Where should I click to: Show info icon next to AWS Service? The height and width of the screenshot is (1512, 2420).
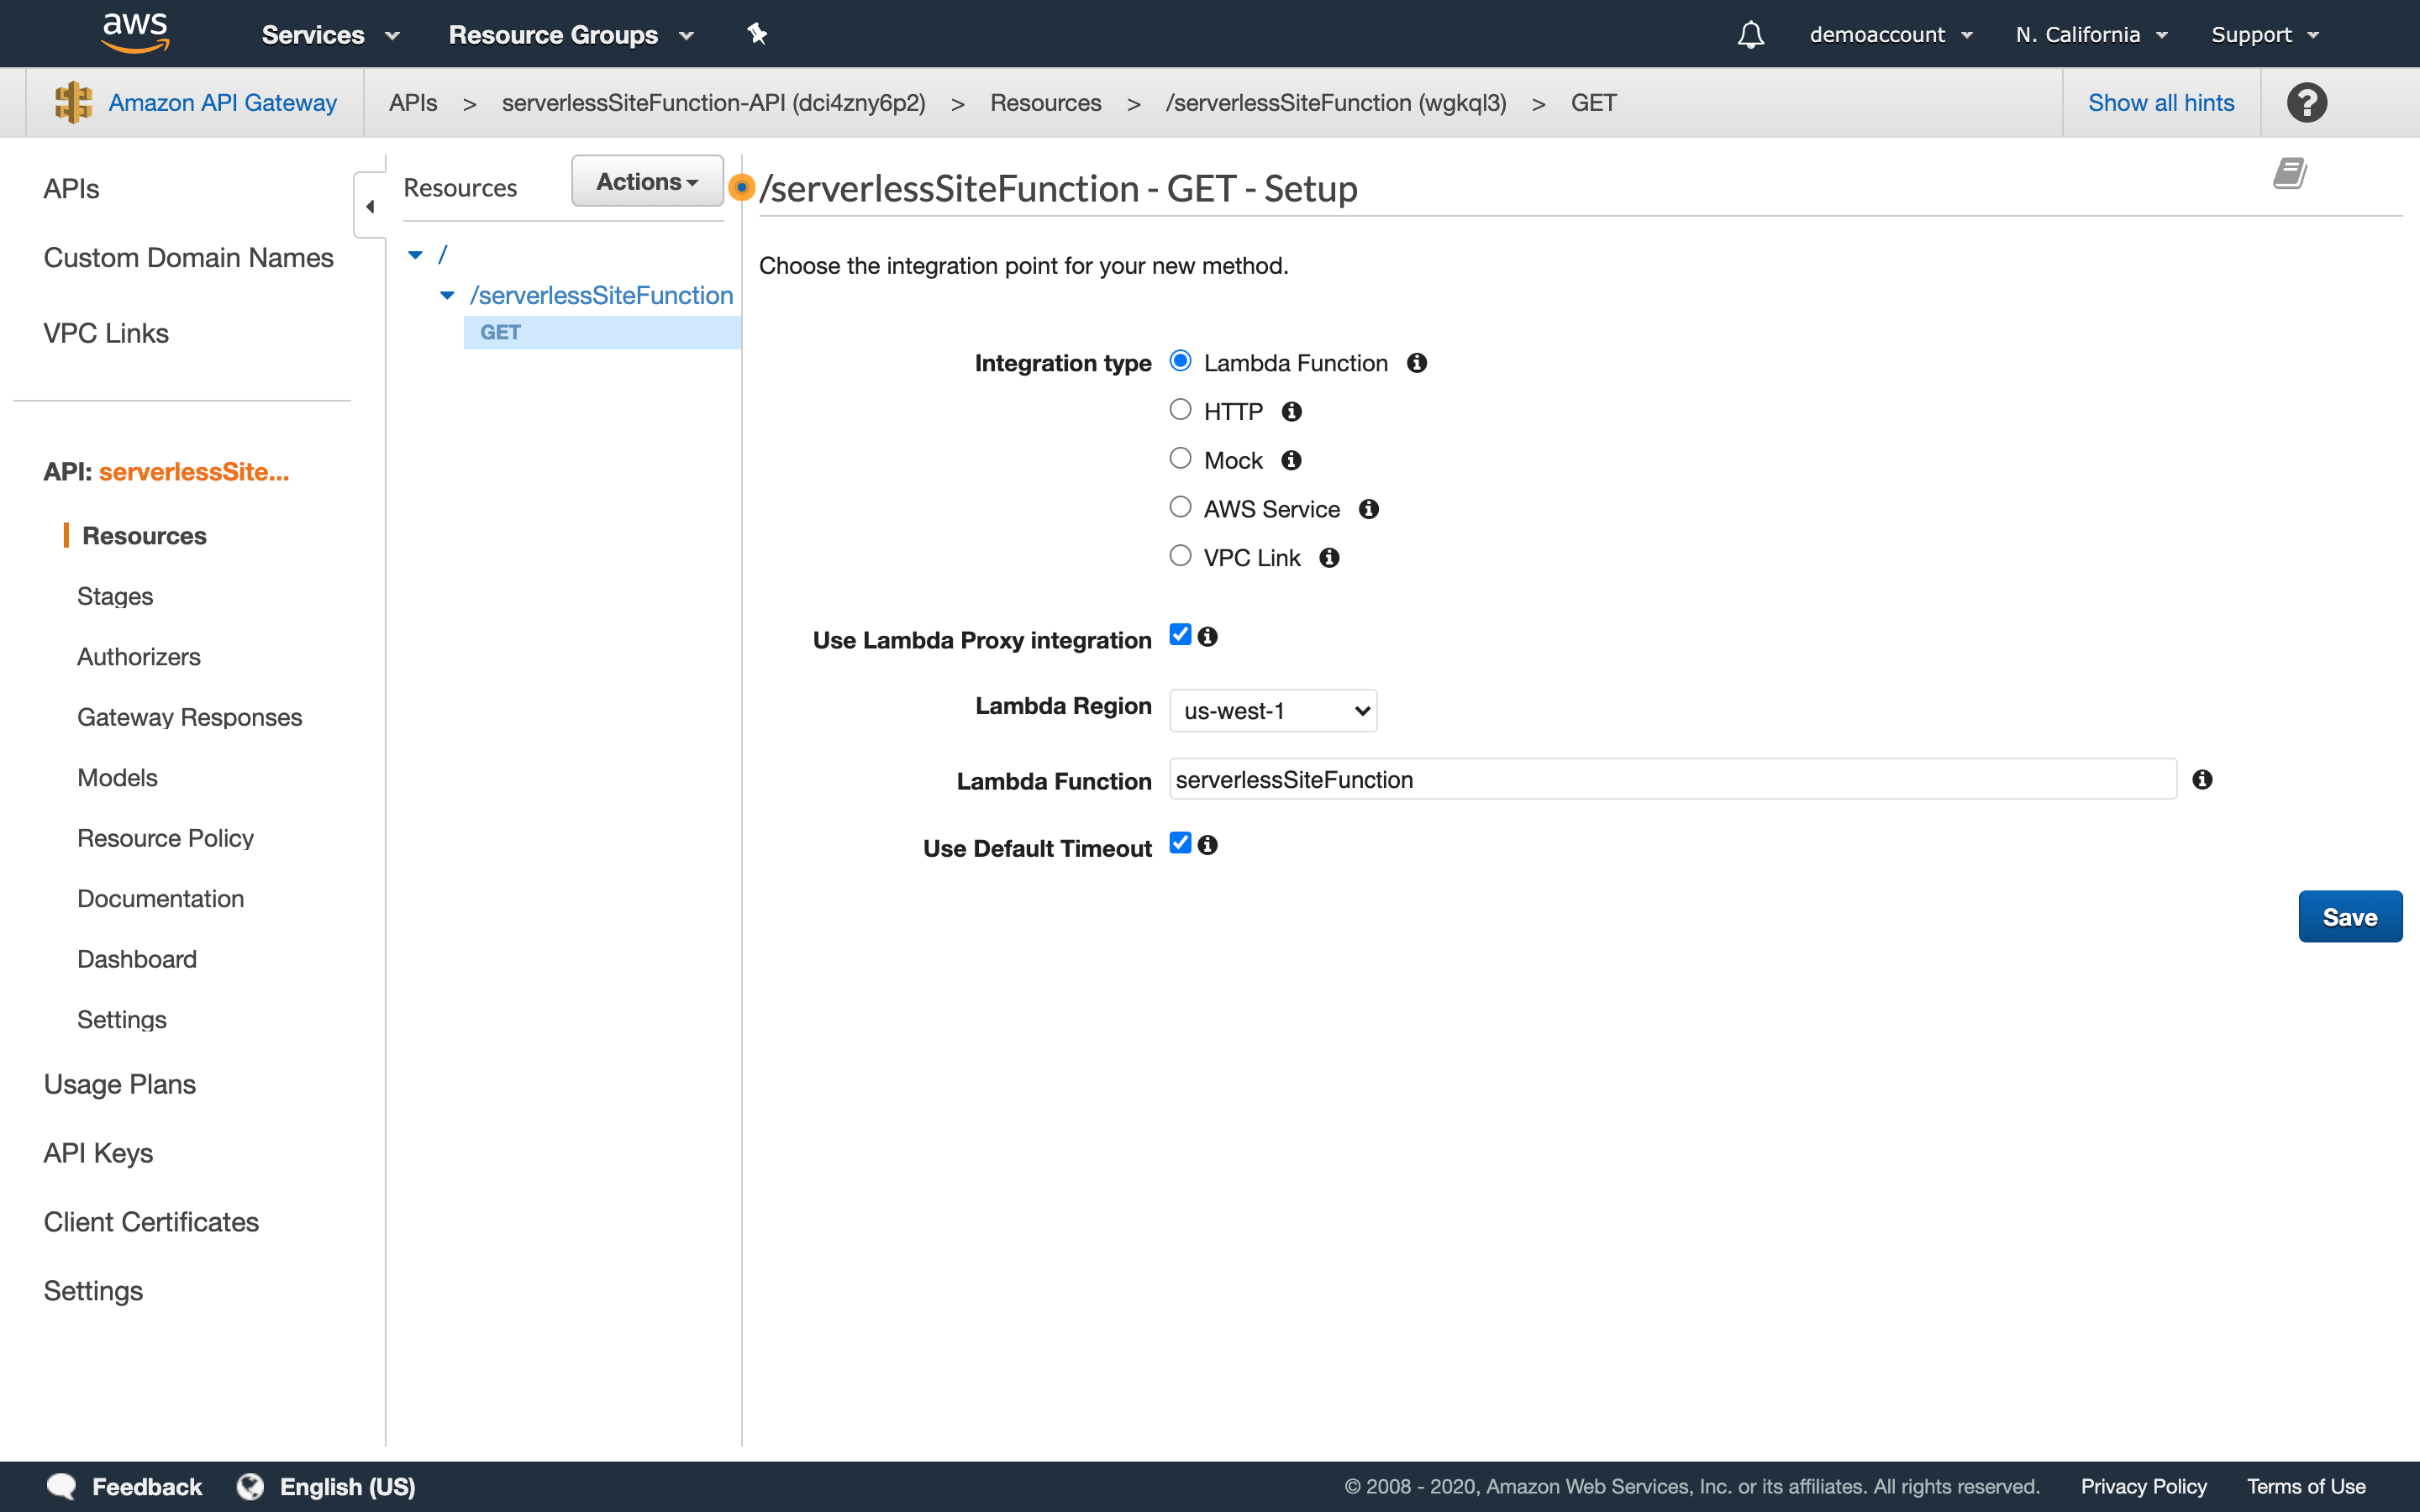1368,509
